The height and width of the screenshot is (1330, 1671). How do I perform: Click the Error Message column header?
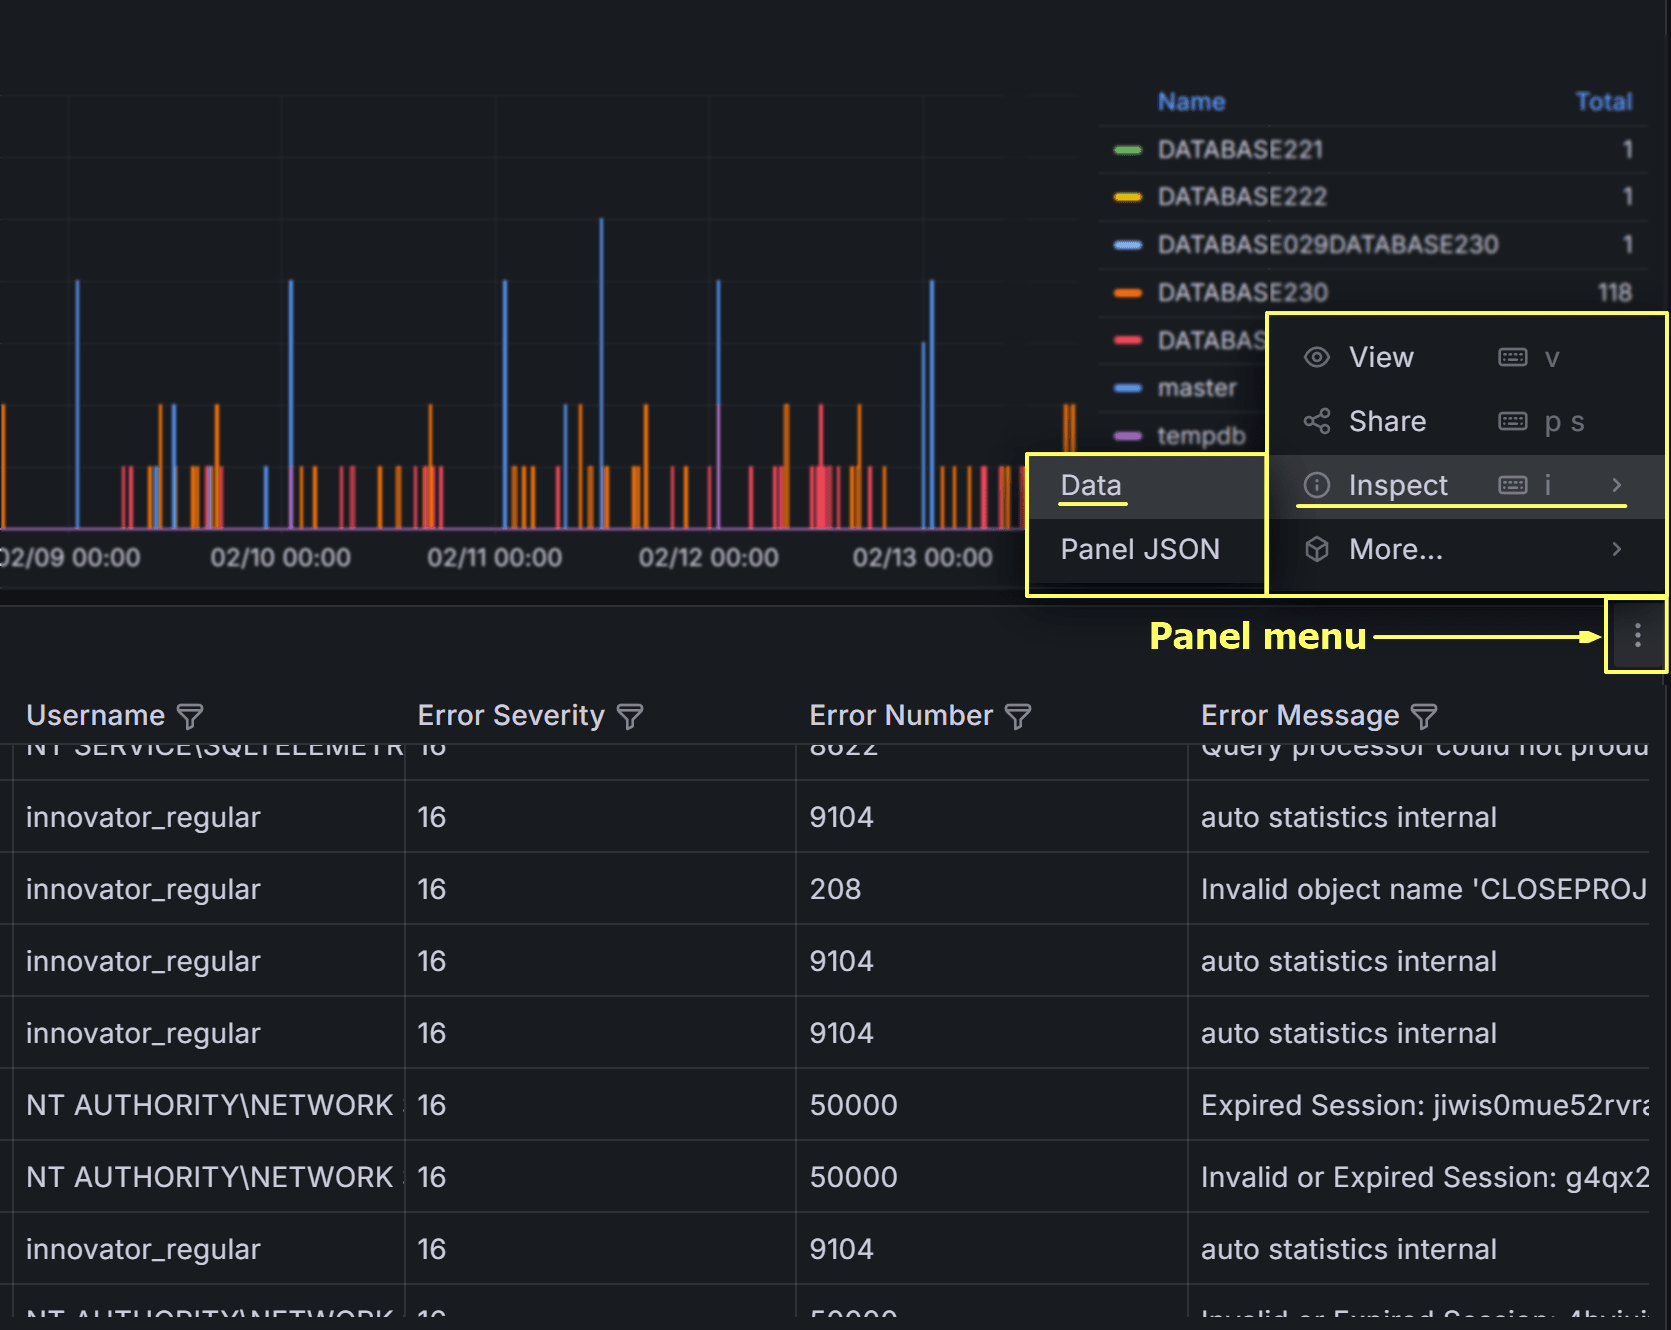pos(1299,716)
